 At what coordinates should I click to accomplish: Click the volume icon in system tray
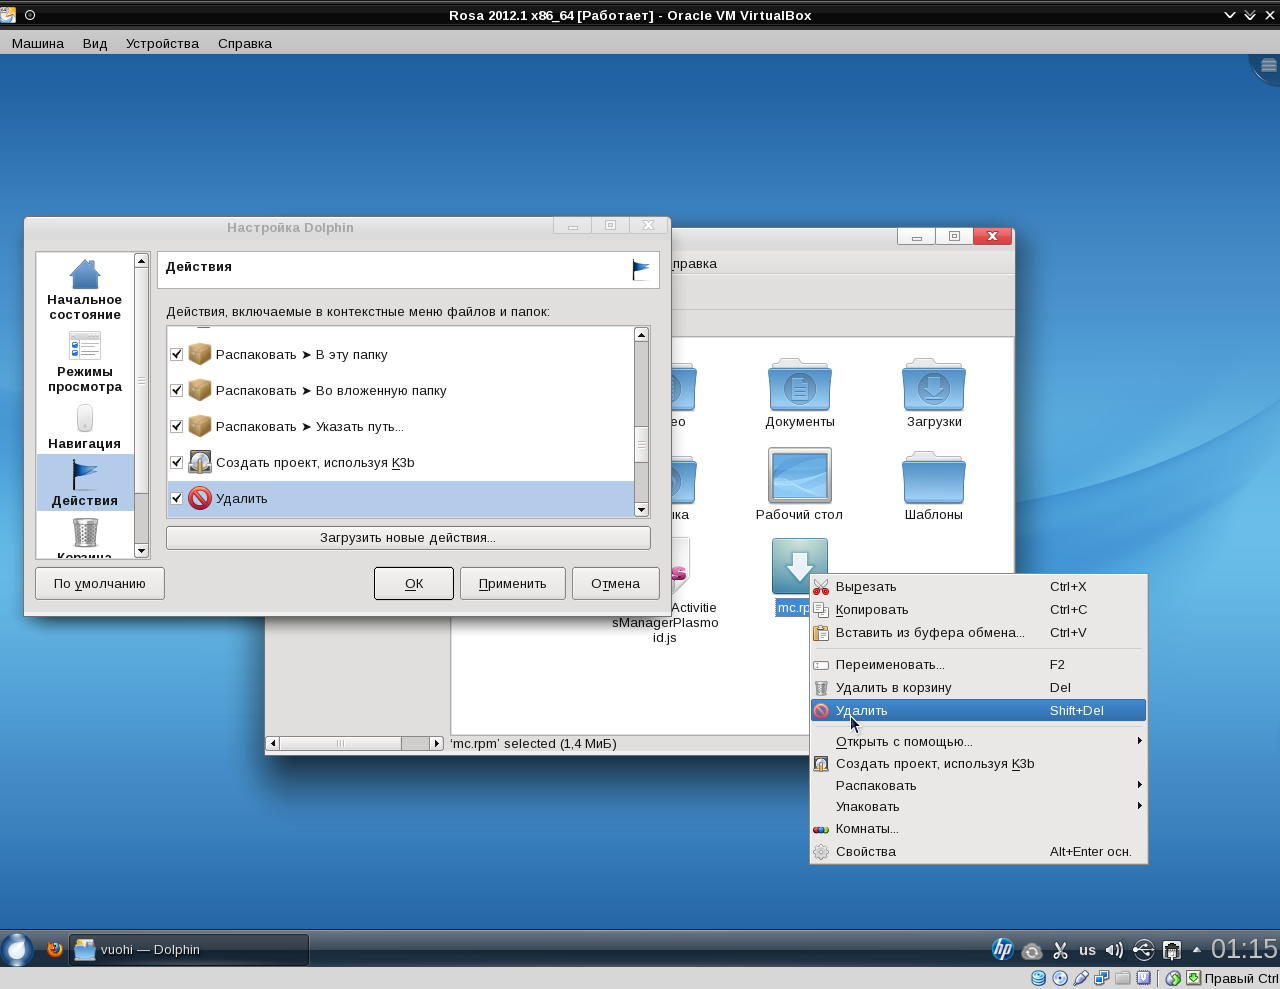[1114, 950]
